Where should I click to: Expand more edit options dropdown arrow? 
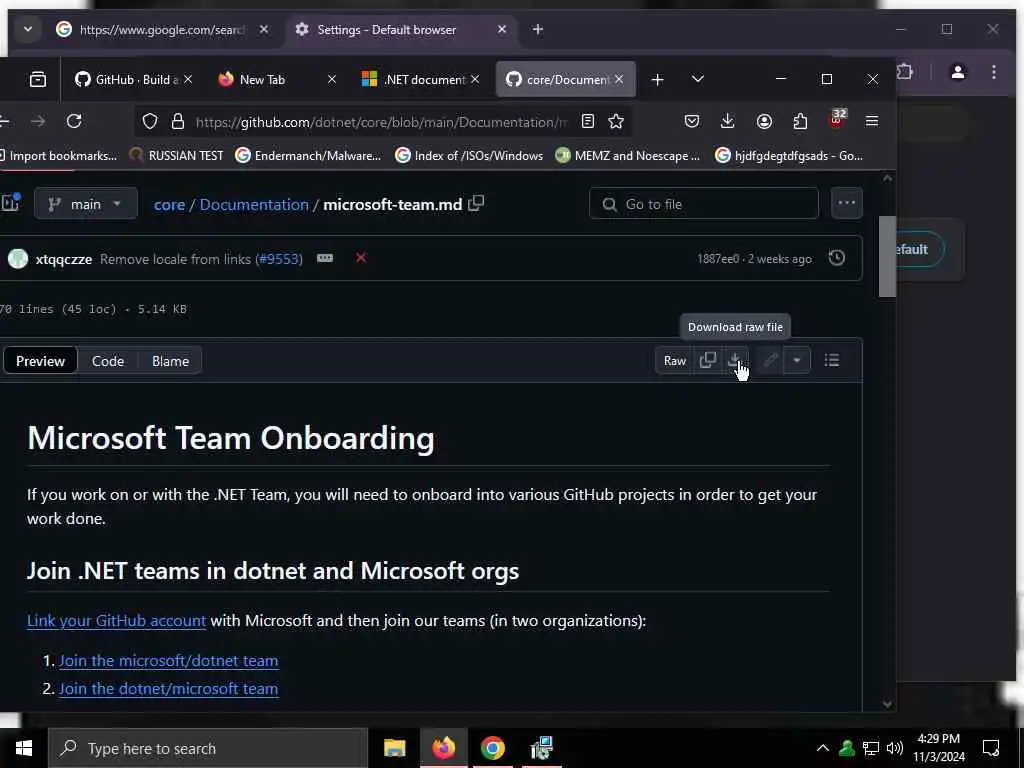click(x=796, y=360)
